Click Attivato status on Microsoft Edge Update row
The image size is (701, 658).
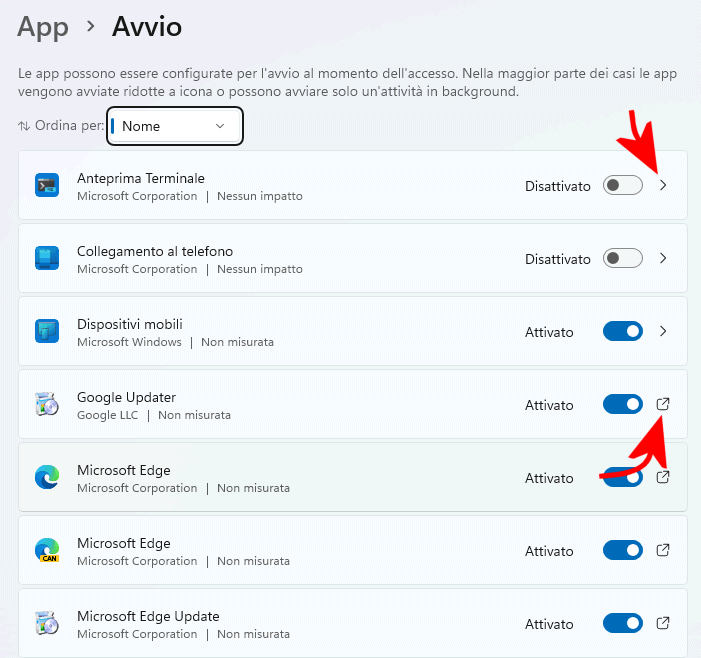point(549,624)
